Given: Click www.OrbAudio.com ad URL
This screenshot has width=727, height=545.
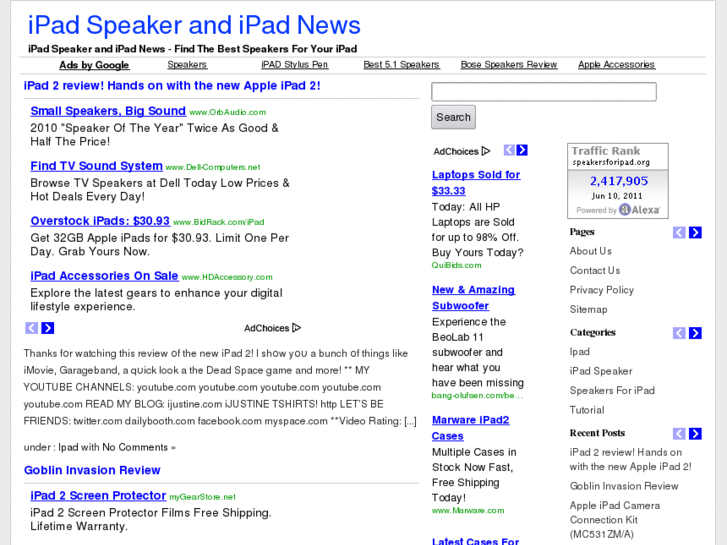Looking at the screenshot, I should [x=228, y=112].
